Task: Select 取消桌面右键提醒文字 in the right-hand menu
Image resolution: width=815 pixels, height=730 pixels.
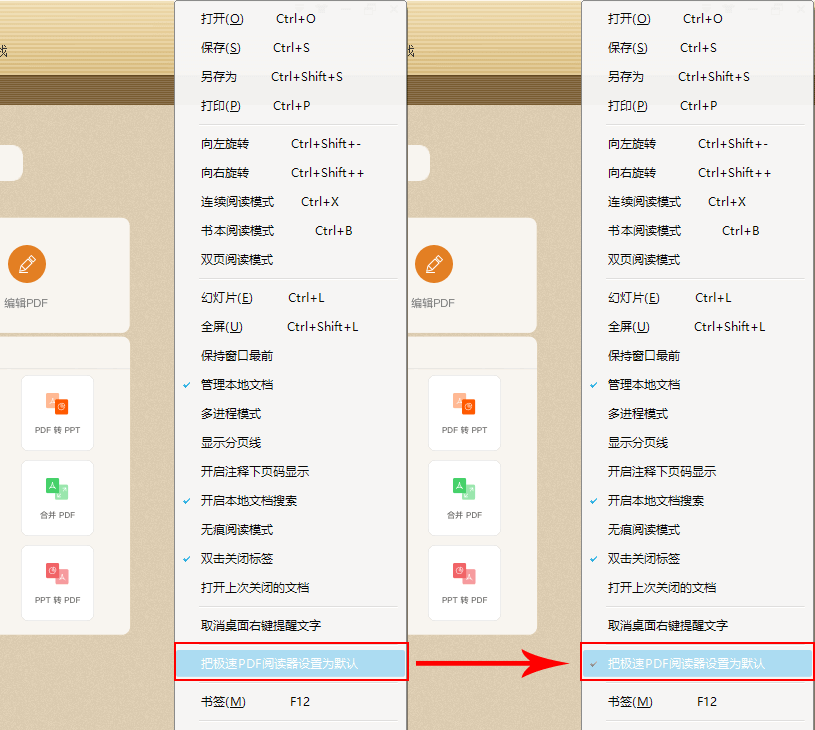Action: [698, 625]
